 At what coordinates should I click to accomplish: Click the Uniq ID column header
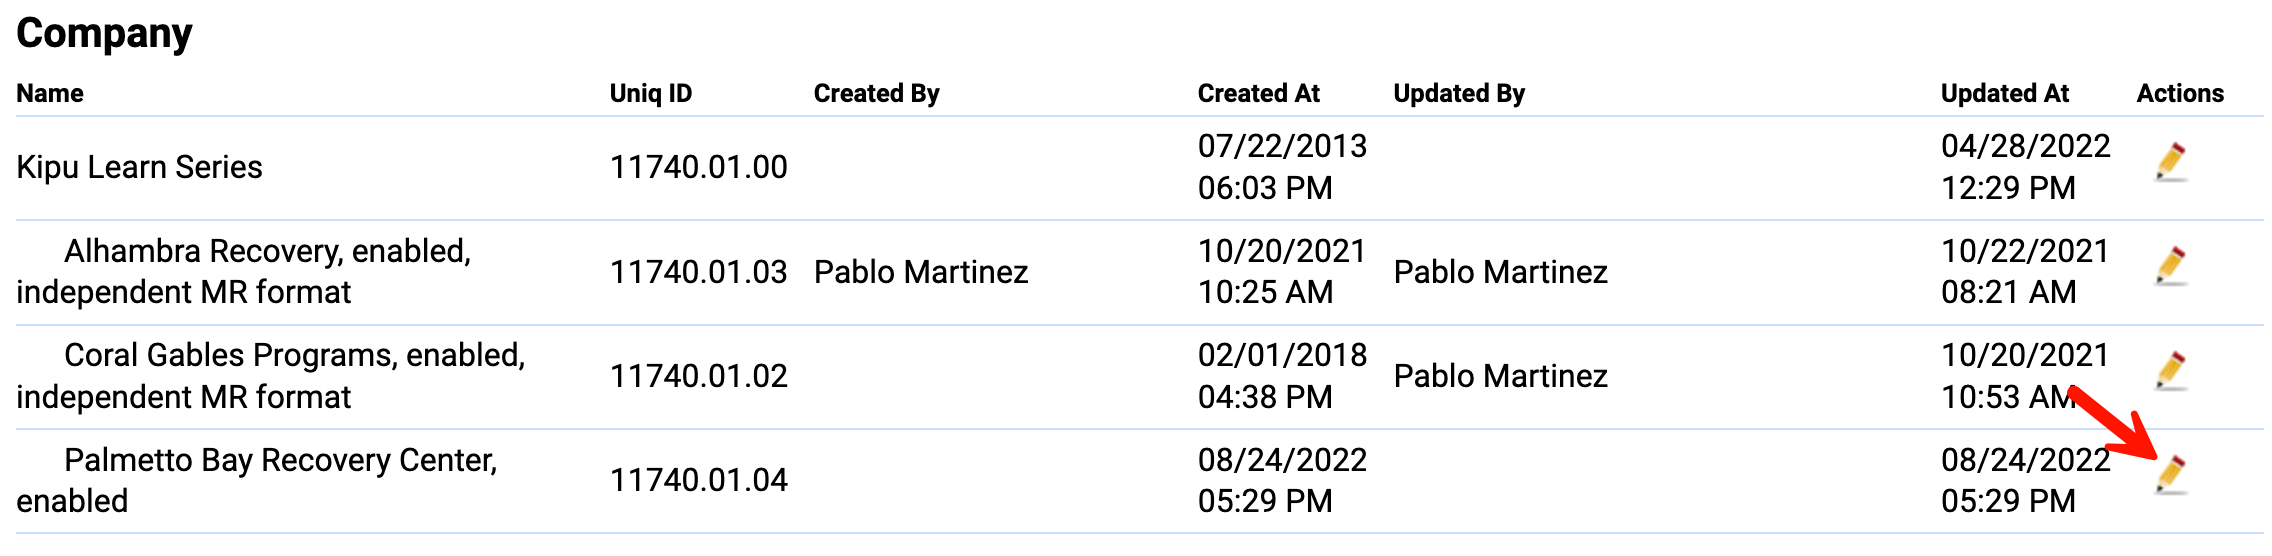pos(651,93)
